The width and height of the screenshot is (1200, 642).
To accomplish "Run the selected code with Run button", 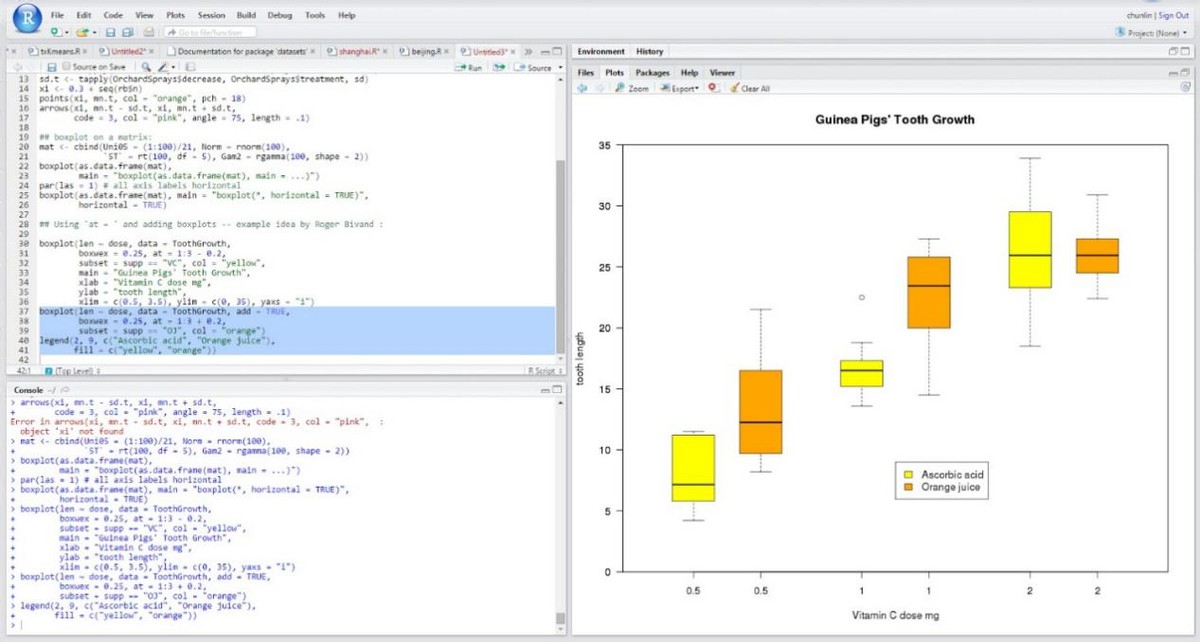I will pyautogui.click(x=469, y=67).
